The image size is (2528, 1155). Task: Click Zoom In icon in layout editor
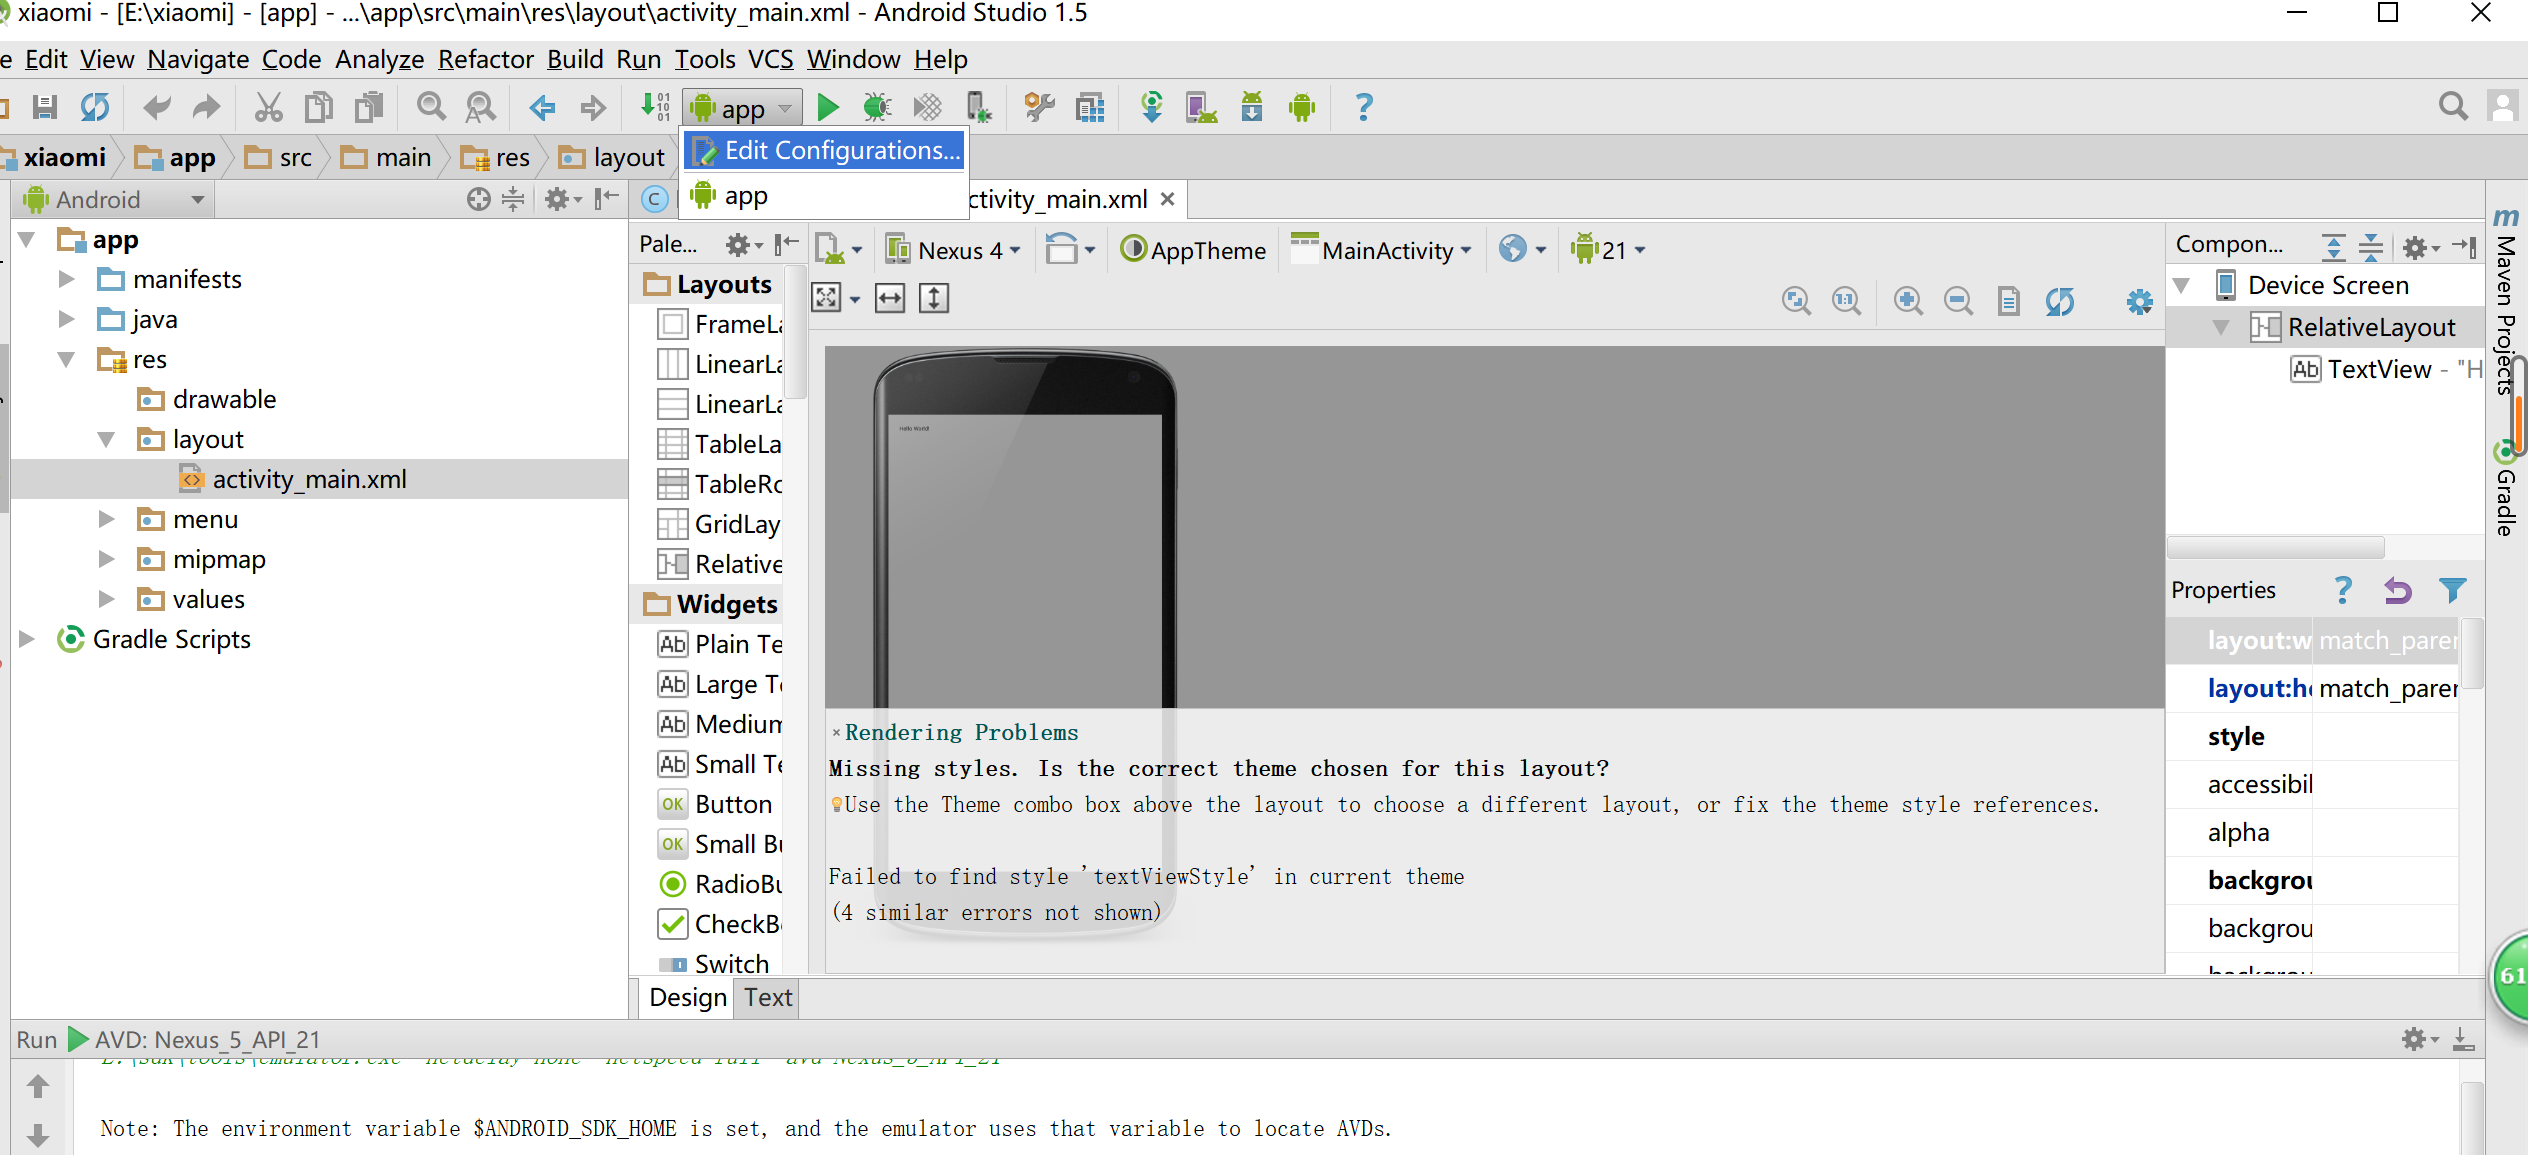click(x=1908, y=300)
